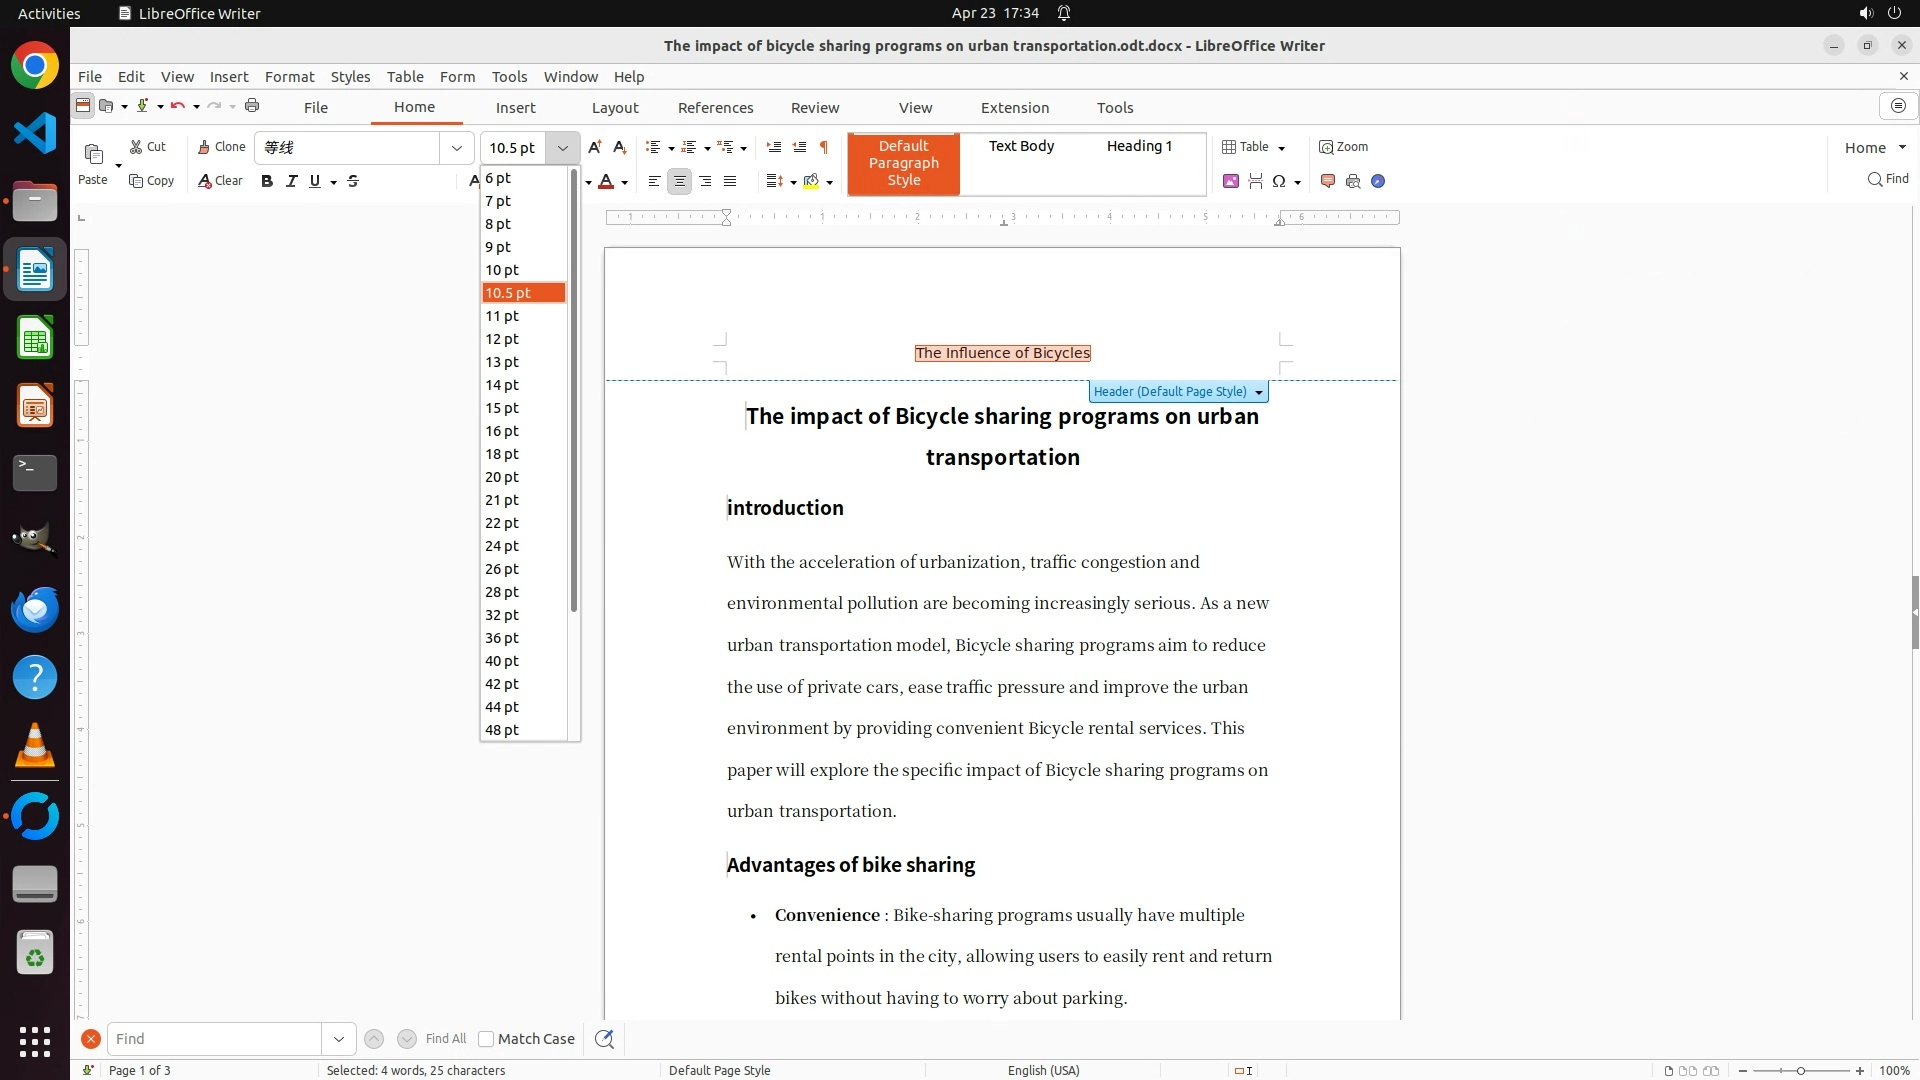Switch to the Layout tab

[614, 107]
